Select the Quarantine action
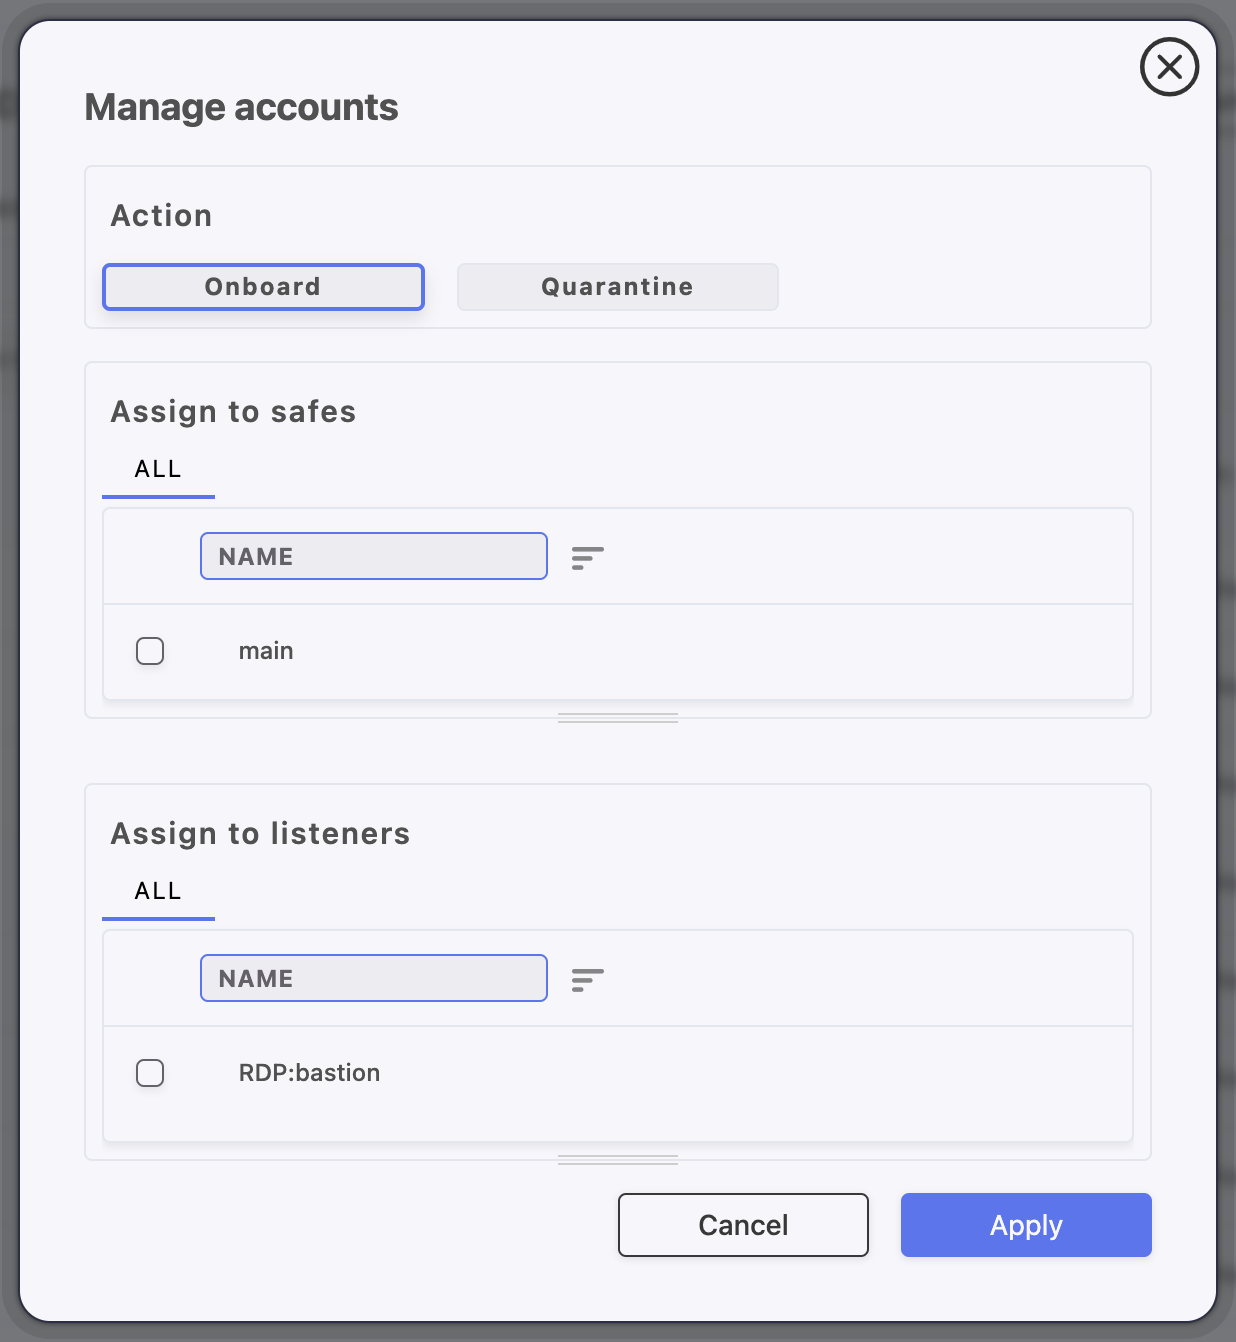Image resolution: width=1236 pixels, height=1342 pixels. 617,287
